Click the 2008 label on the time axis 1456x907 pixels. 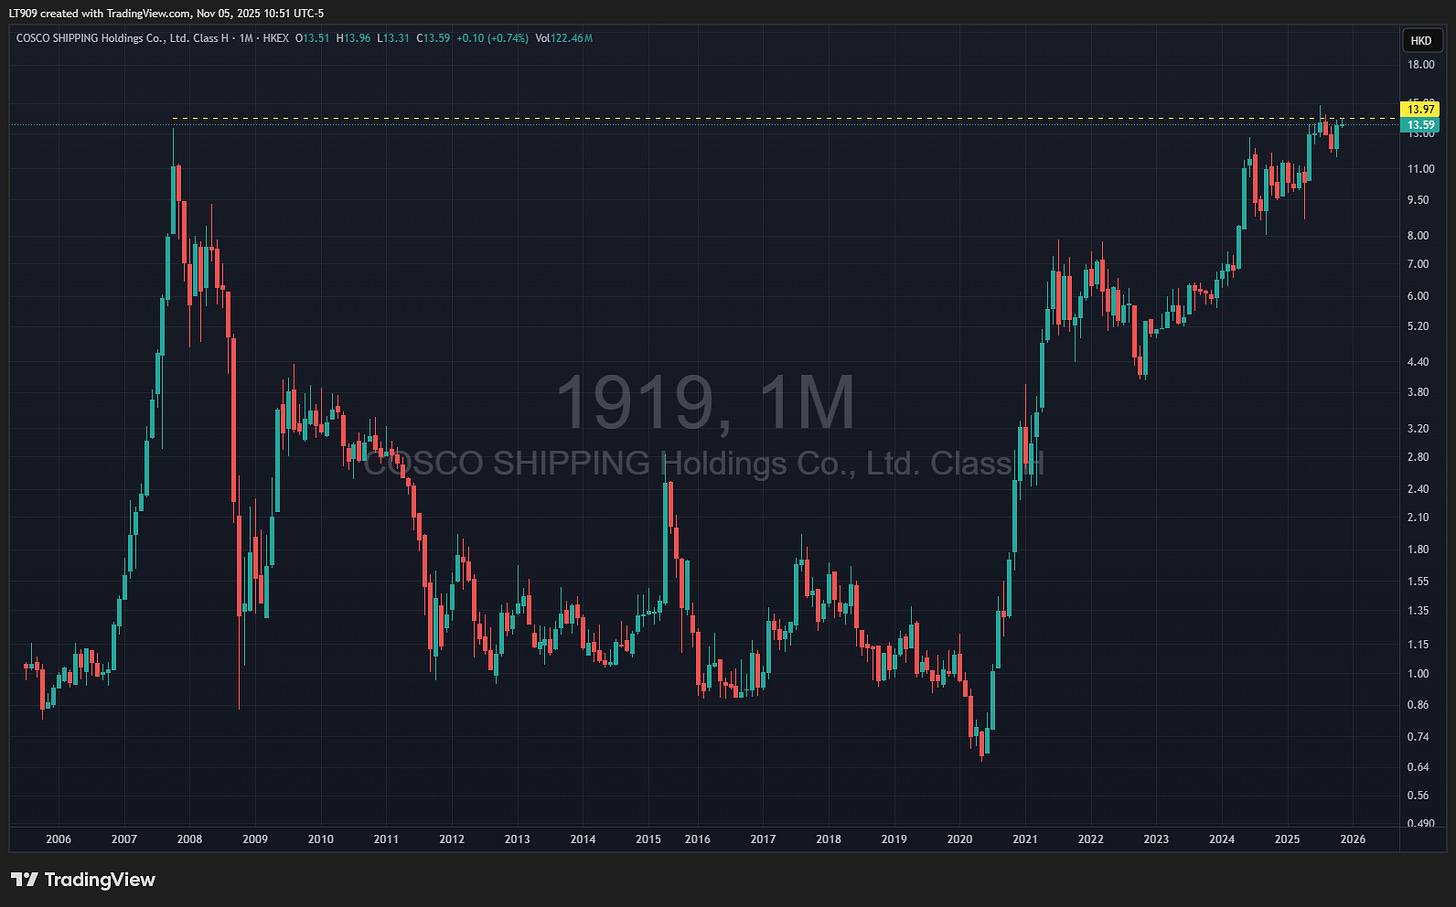click(189, 839)
